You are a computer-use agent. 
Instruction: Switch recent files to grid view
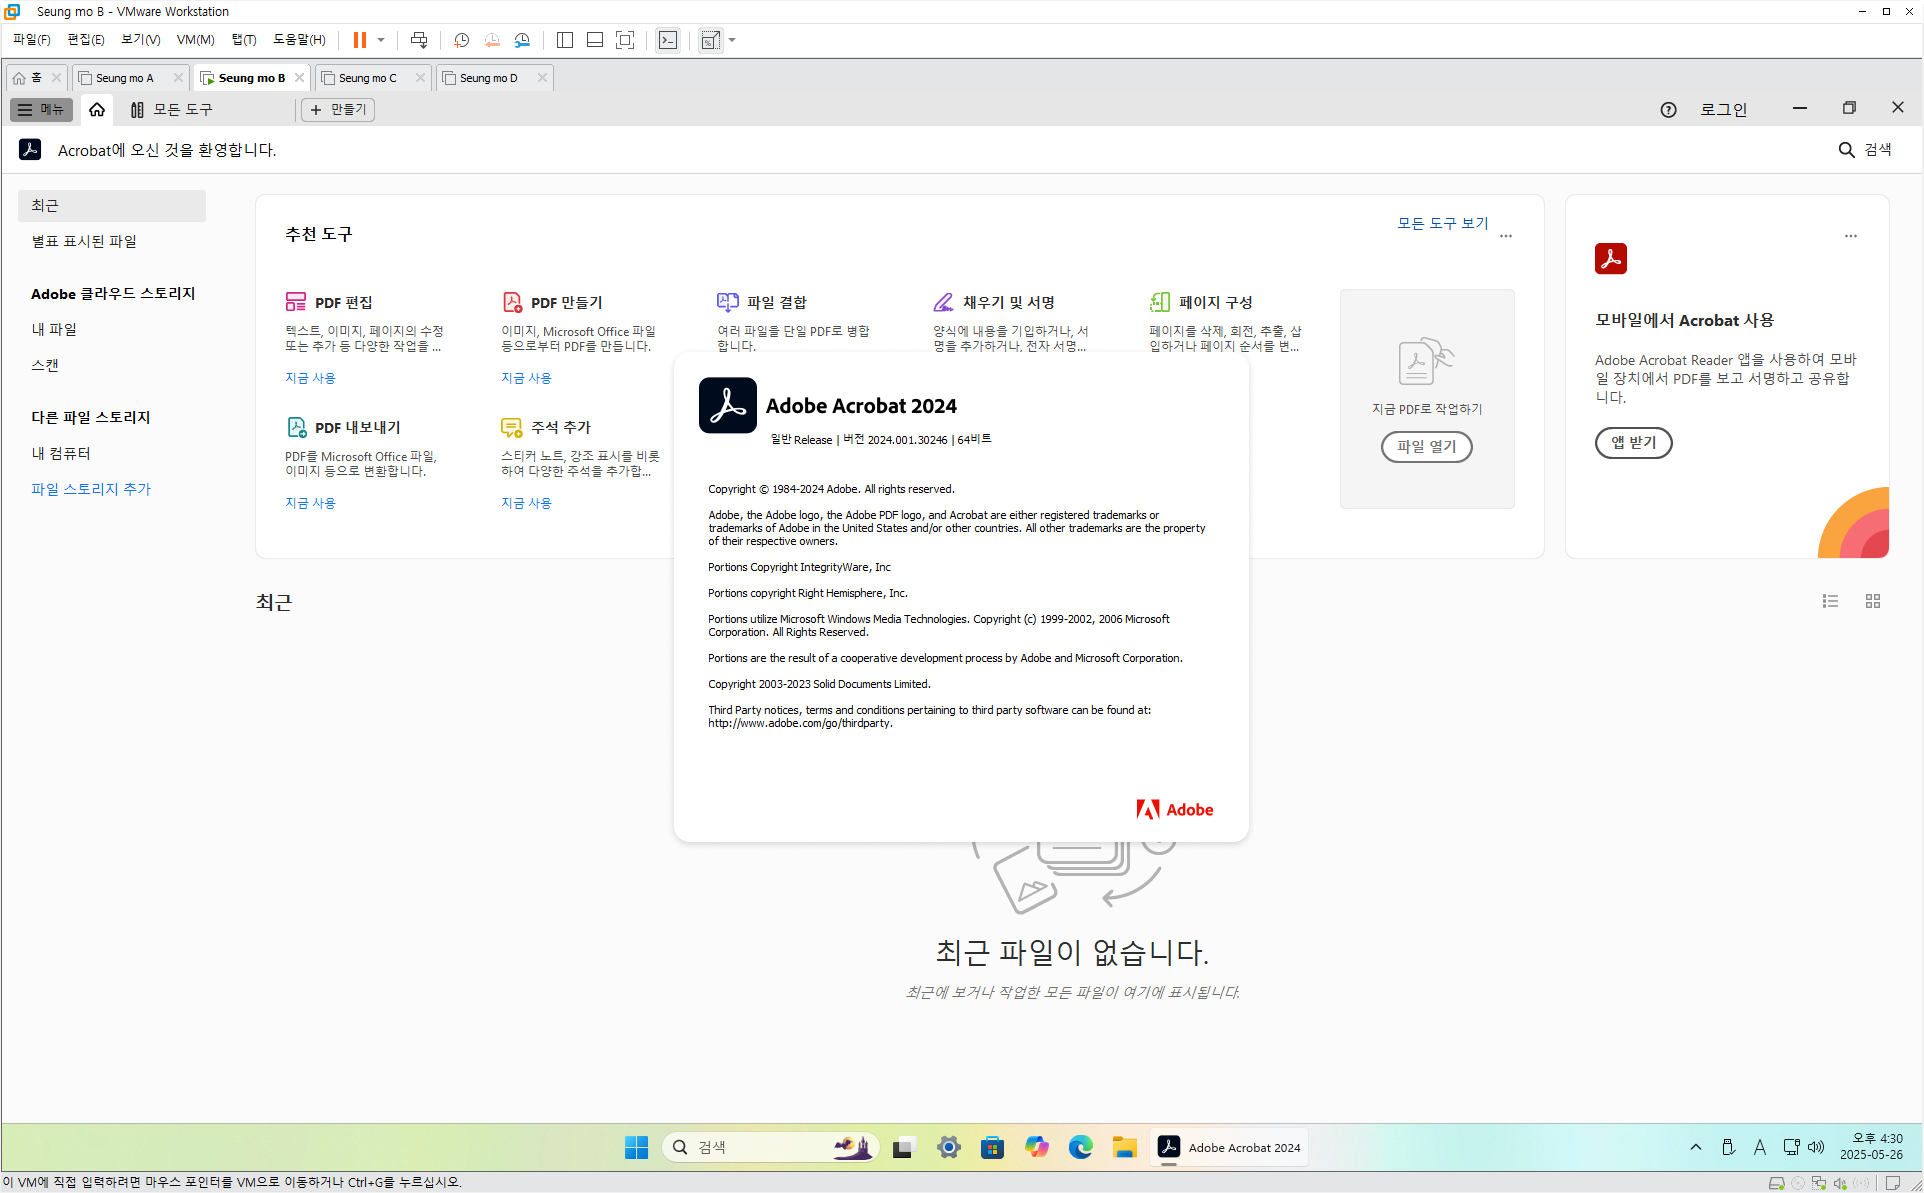point(1873,601)
